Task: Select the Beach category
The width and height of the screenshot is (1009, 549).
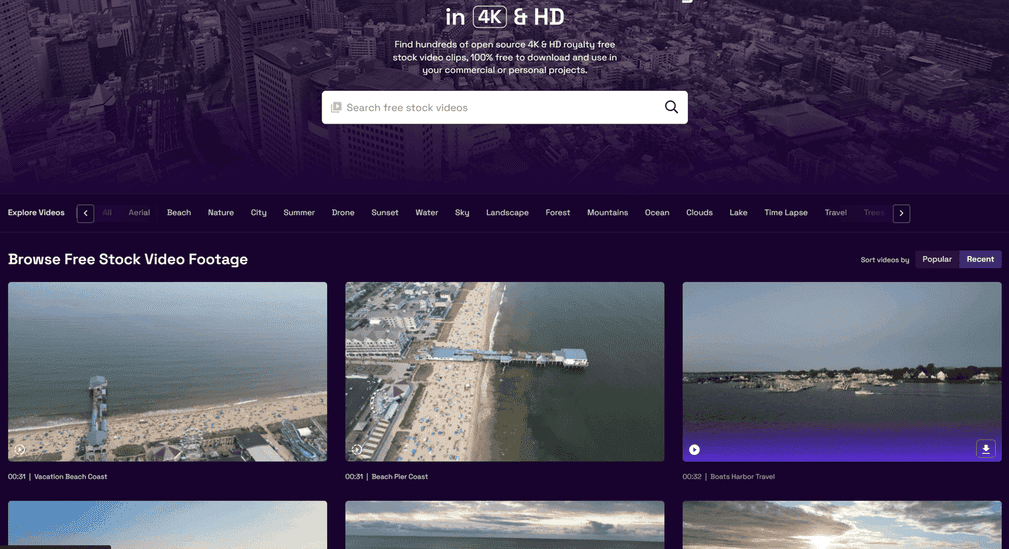Action: coord(179,212)
